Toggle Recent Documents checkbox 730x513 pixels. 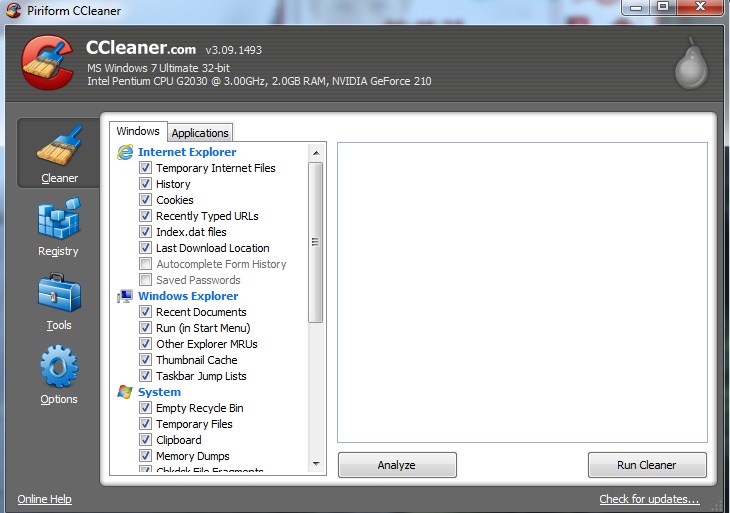(x=146, y=311)
